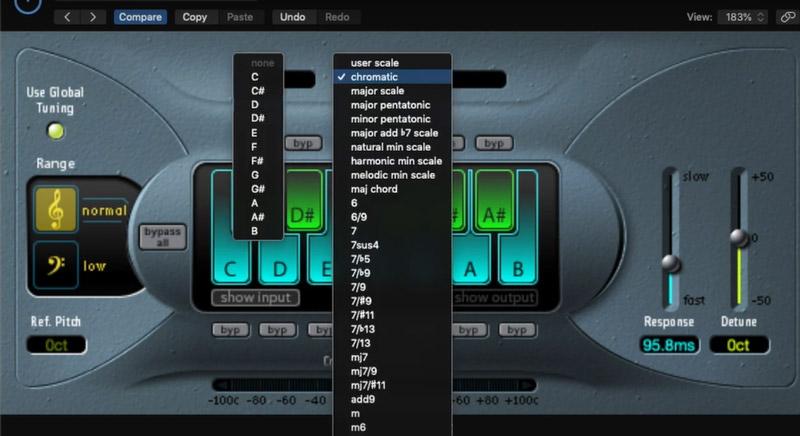Click the A# black key

[x=494, y=201]
